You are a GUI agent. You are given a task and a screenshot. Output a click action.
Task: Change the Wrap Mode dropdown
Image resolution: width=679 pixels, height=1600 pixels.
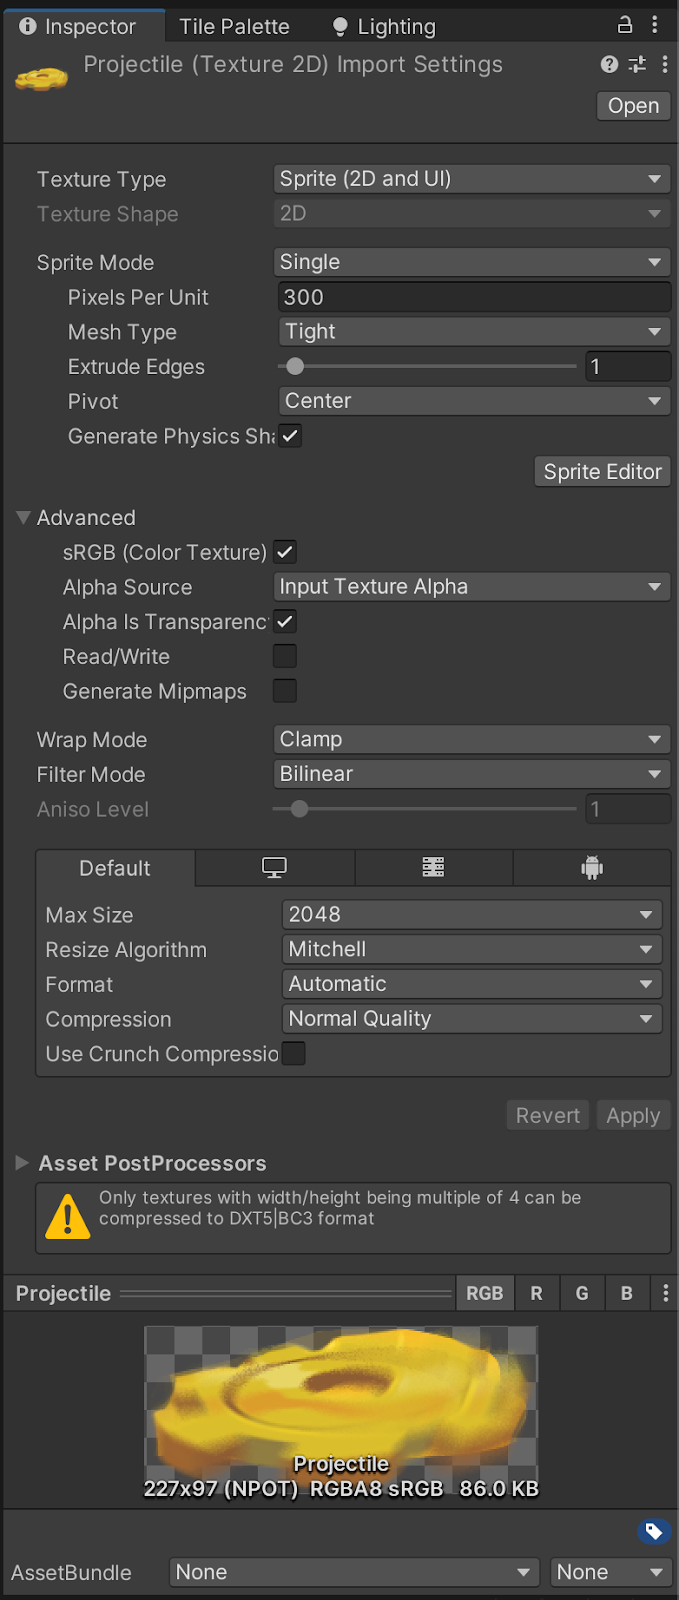(471, 739)
